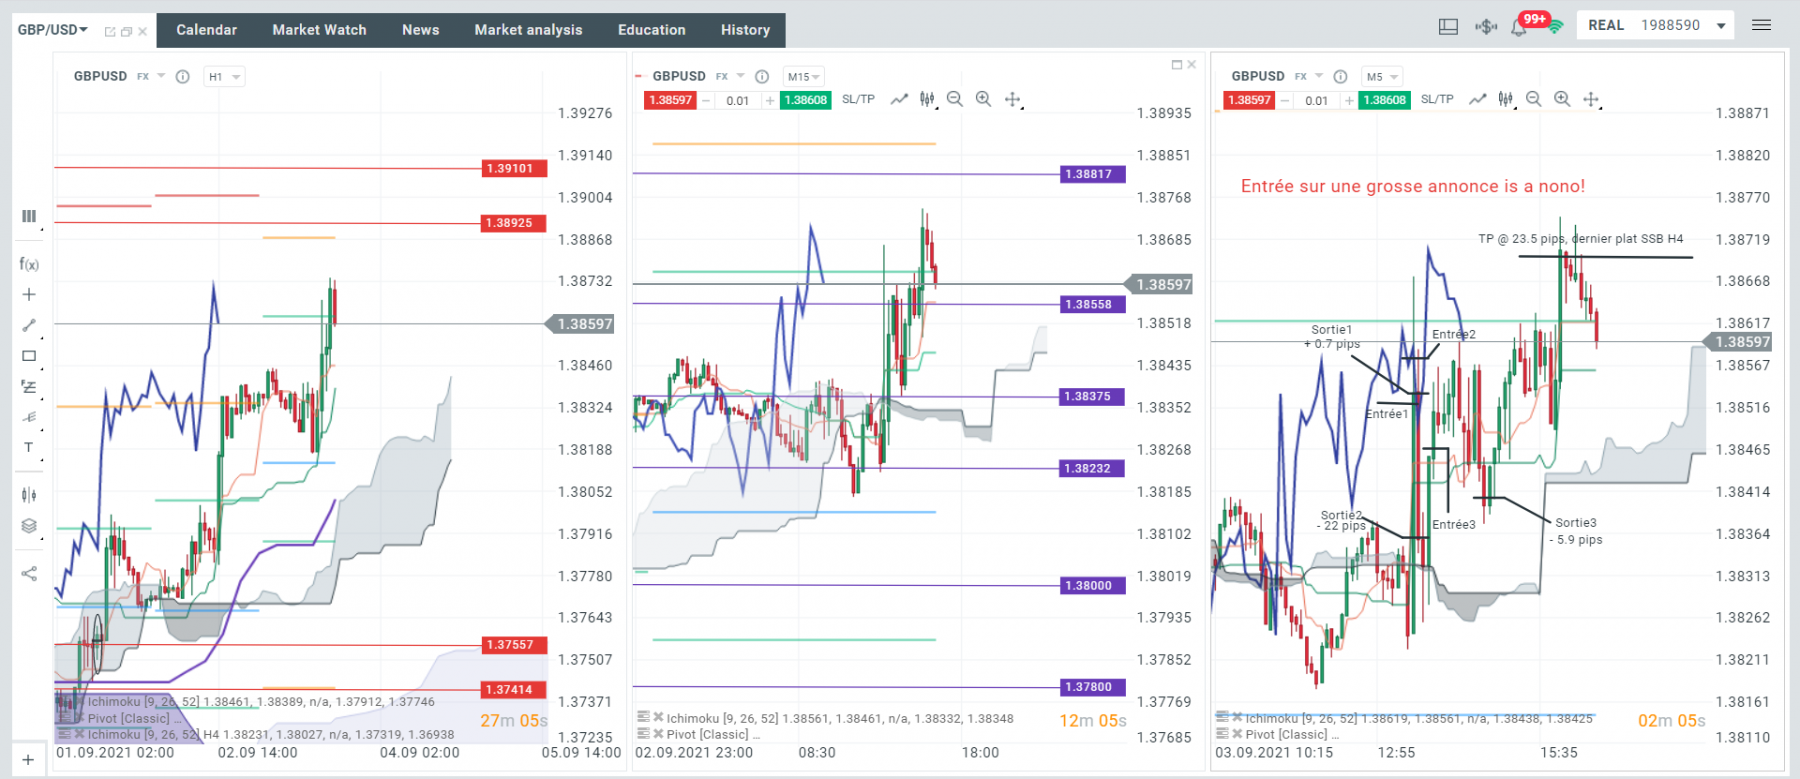Open the notifications bell icon
The image size is (1800, 779).
[x=1519, y=27]
